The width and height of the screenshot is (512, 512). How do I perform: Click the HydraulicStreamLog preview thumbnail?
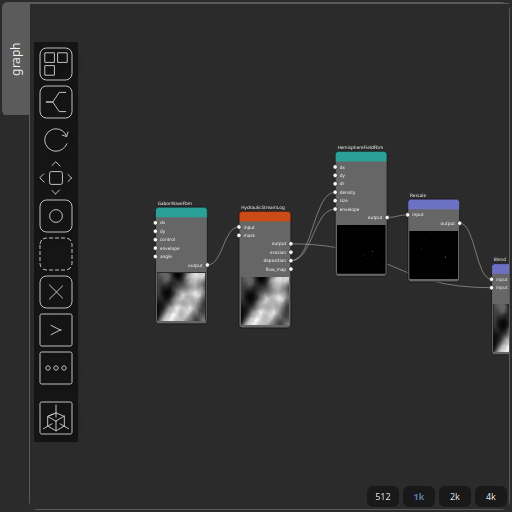tap(265, 301)
